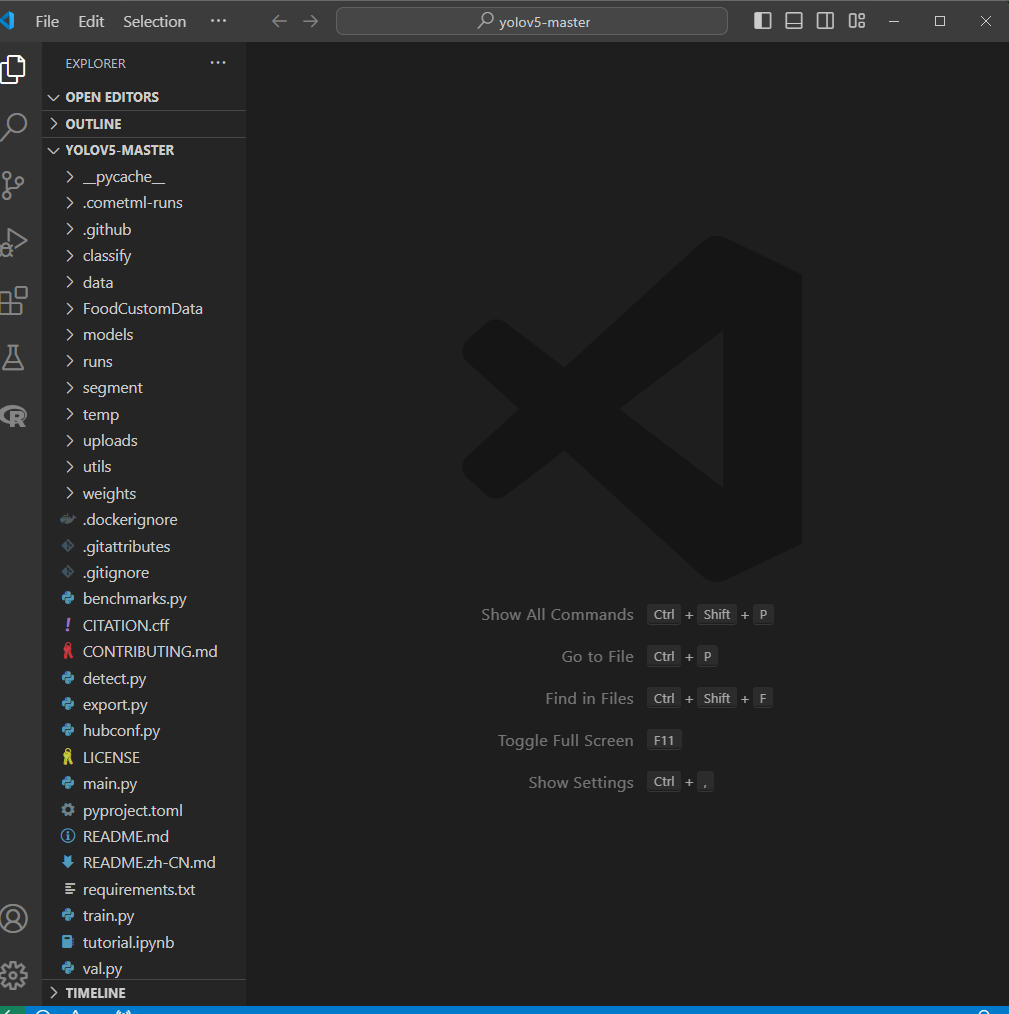Open CONTRIBUTING.md file
The image size is (1009, 1014).
click(144, 651)
